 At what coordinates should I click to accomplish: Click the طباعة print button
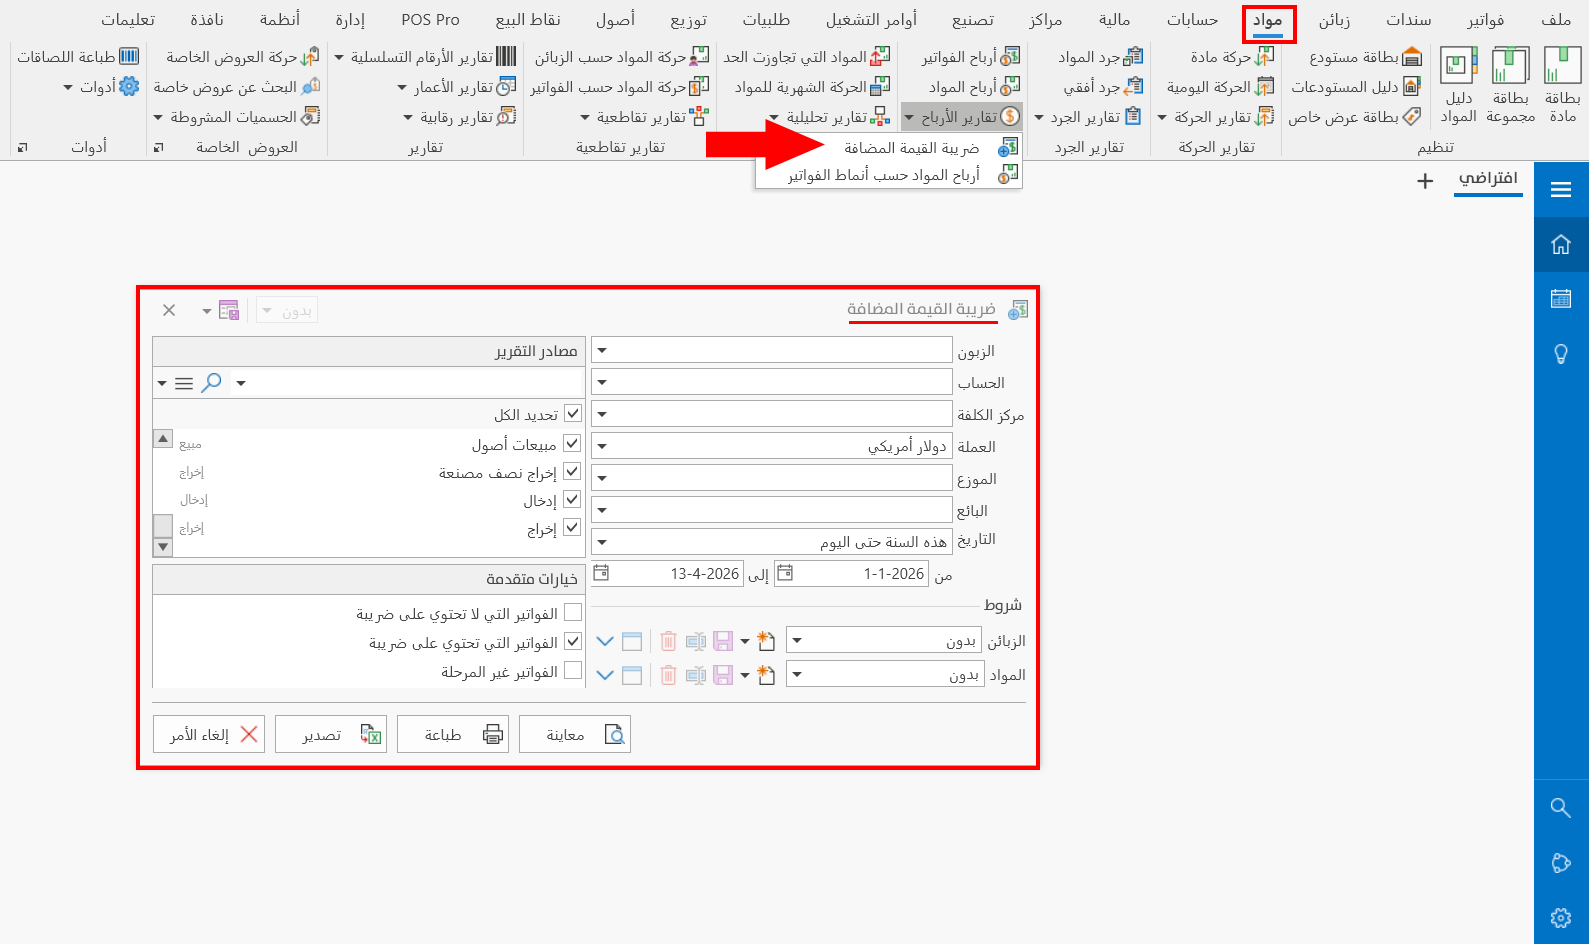point(453,734)
